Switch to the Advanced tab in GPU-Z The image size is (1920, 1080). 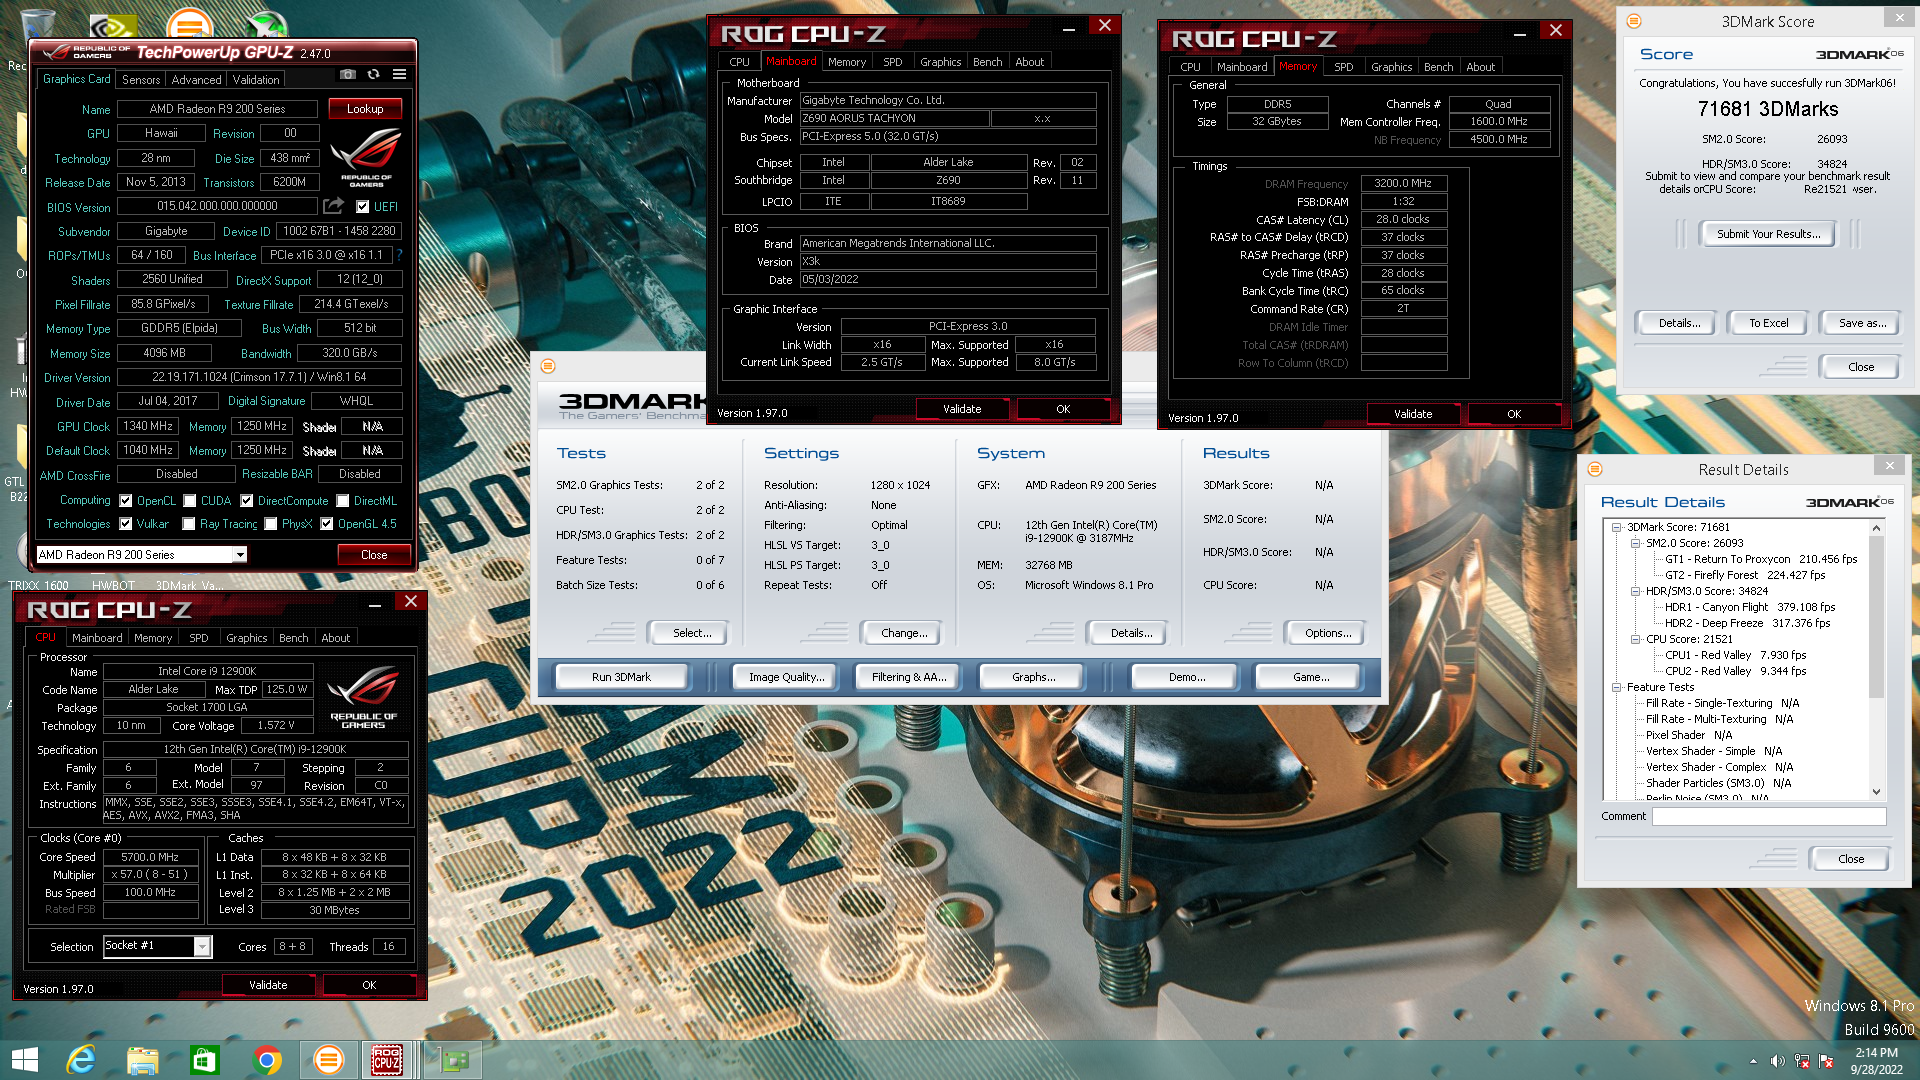[196, 79]
